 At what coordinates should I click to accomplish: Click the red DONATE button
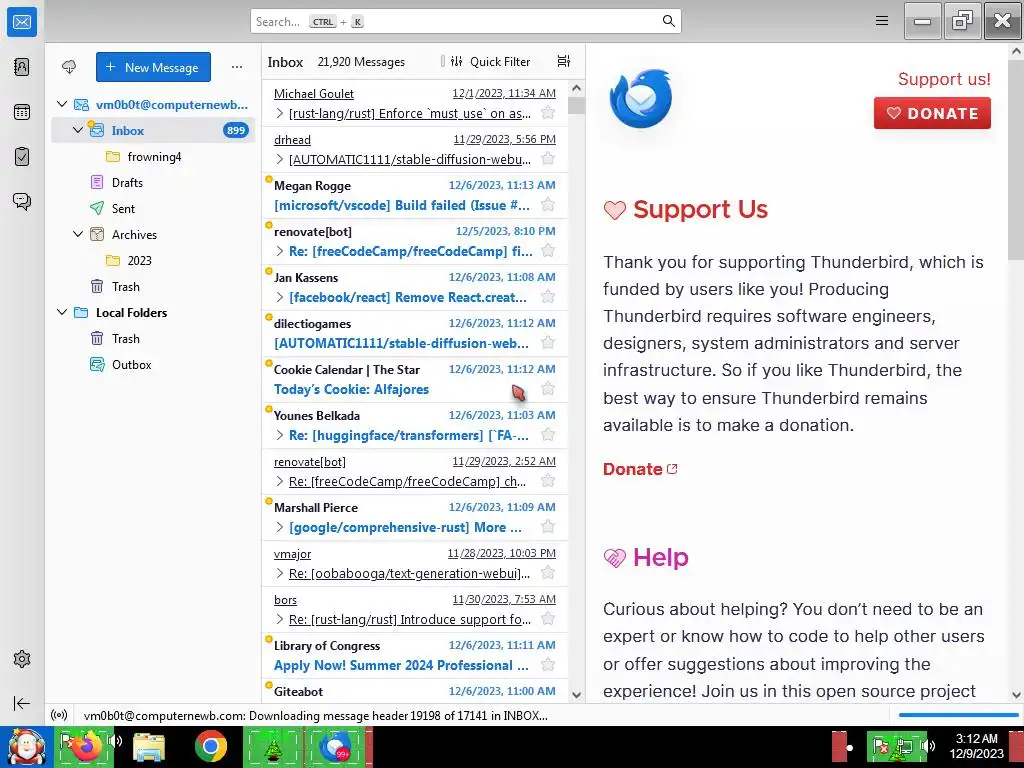[932, 113]
